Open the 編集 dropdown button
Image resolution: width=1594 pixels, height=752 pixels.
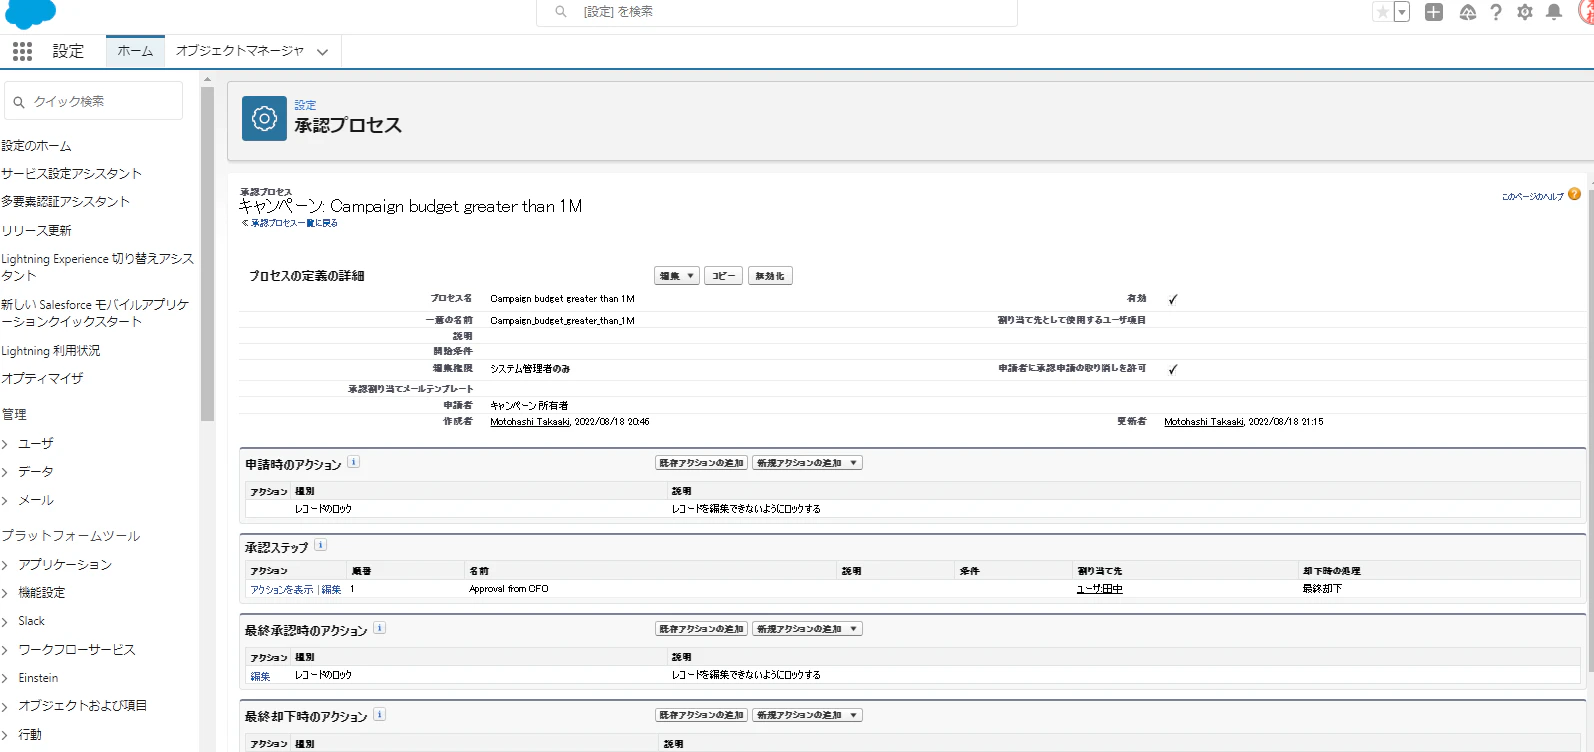tap(677, 276)
